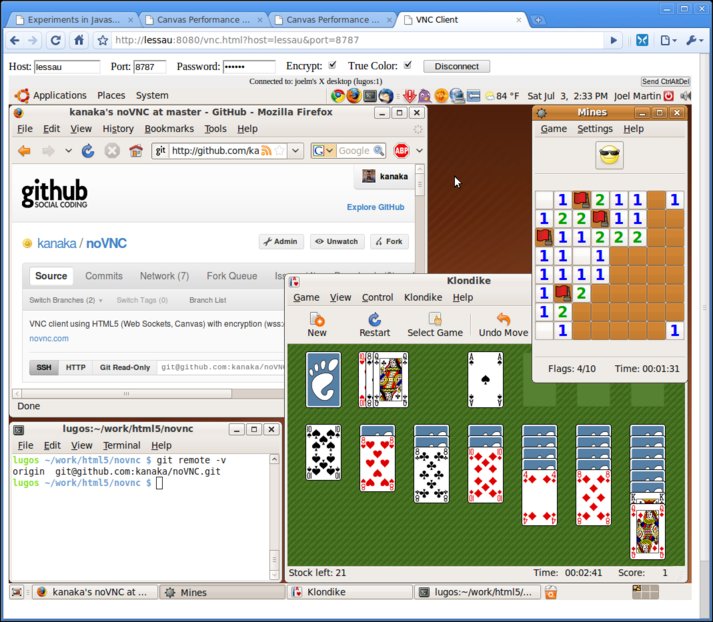Screen dimensions: 713x622
Task: Open the System menu in the panel
Action: coord(152,95)
